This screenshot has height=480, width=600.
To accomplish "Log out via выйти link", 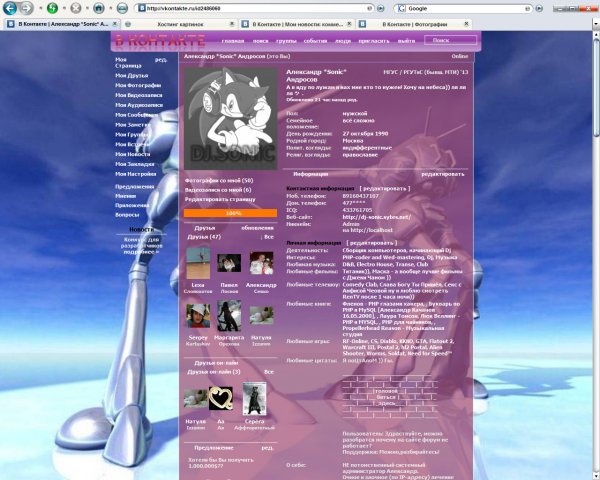I will (406, 41).
